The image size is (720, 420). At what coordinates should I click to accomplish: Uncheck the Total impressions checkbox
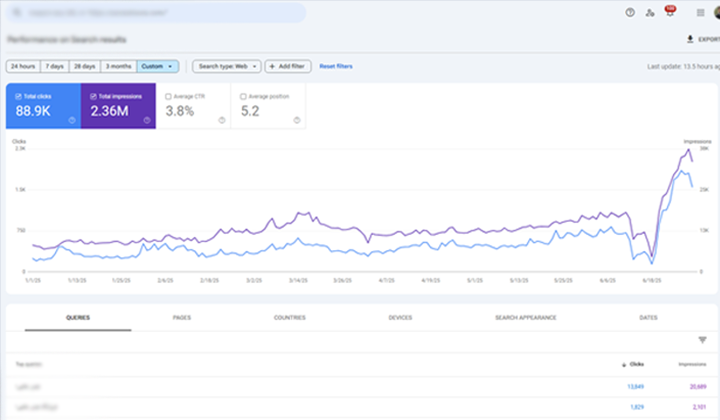(x=93, y=97)
